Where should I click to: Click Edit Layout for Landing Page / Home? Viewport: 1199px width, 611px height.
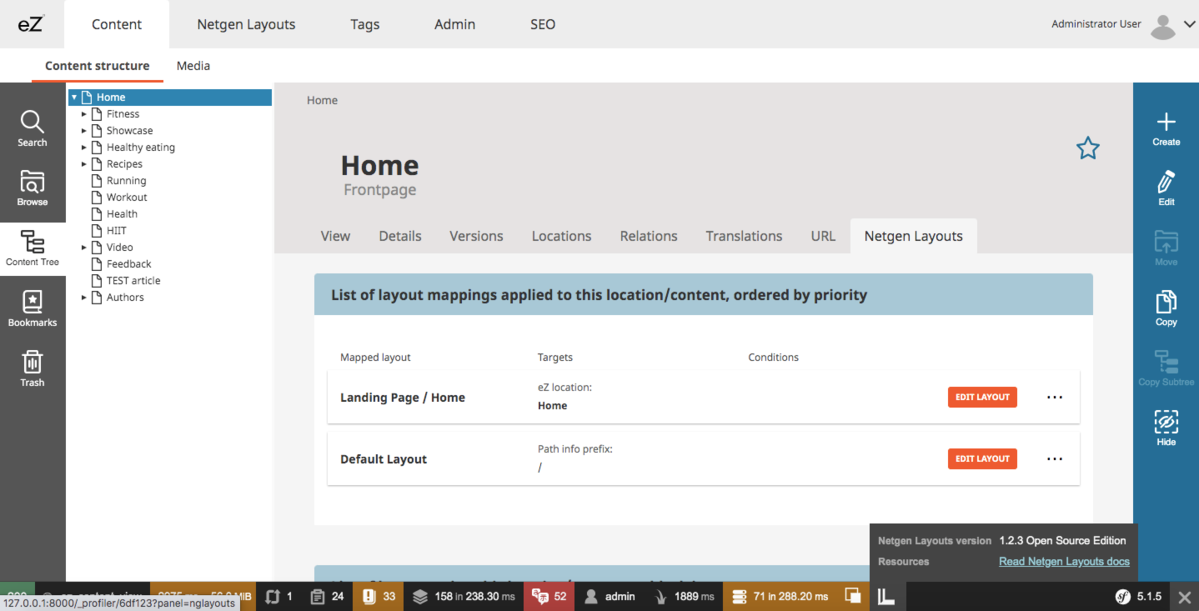point(982,397)
